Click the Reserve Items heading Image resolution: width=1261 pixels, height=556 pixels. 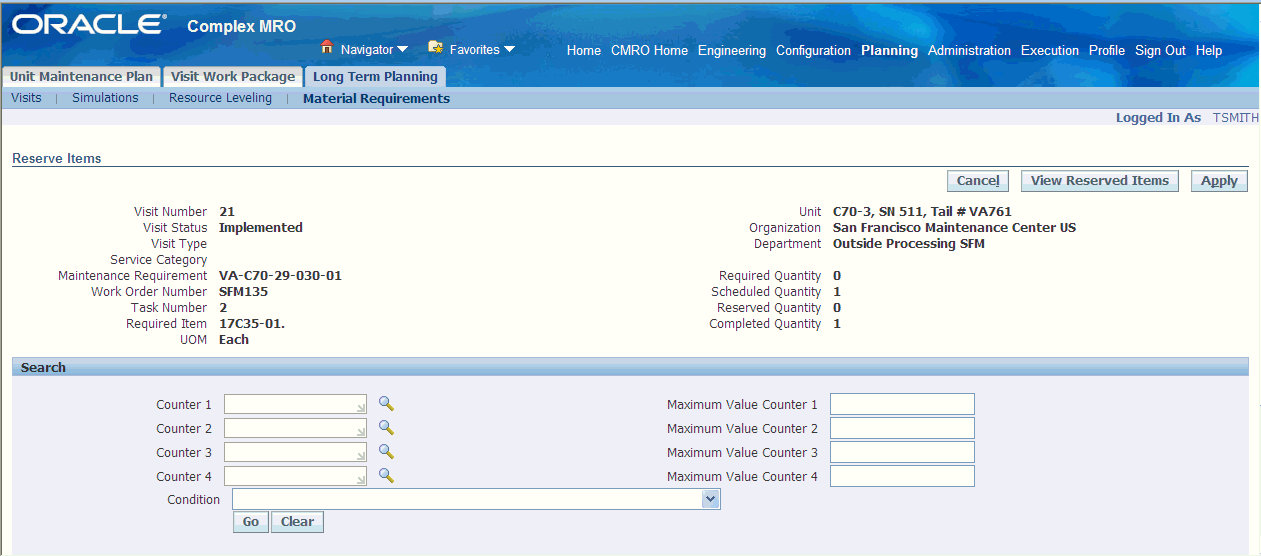coord(56,158)
